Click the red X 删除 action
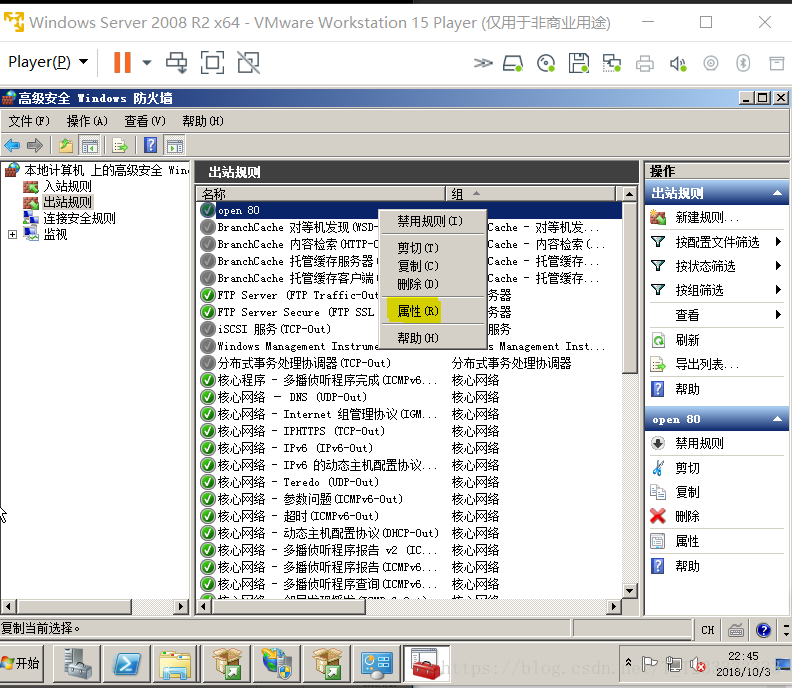Screen dimensions: 792x688 [658, 516]
